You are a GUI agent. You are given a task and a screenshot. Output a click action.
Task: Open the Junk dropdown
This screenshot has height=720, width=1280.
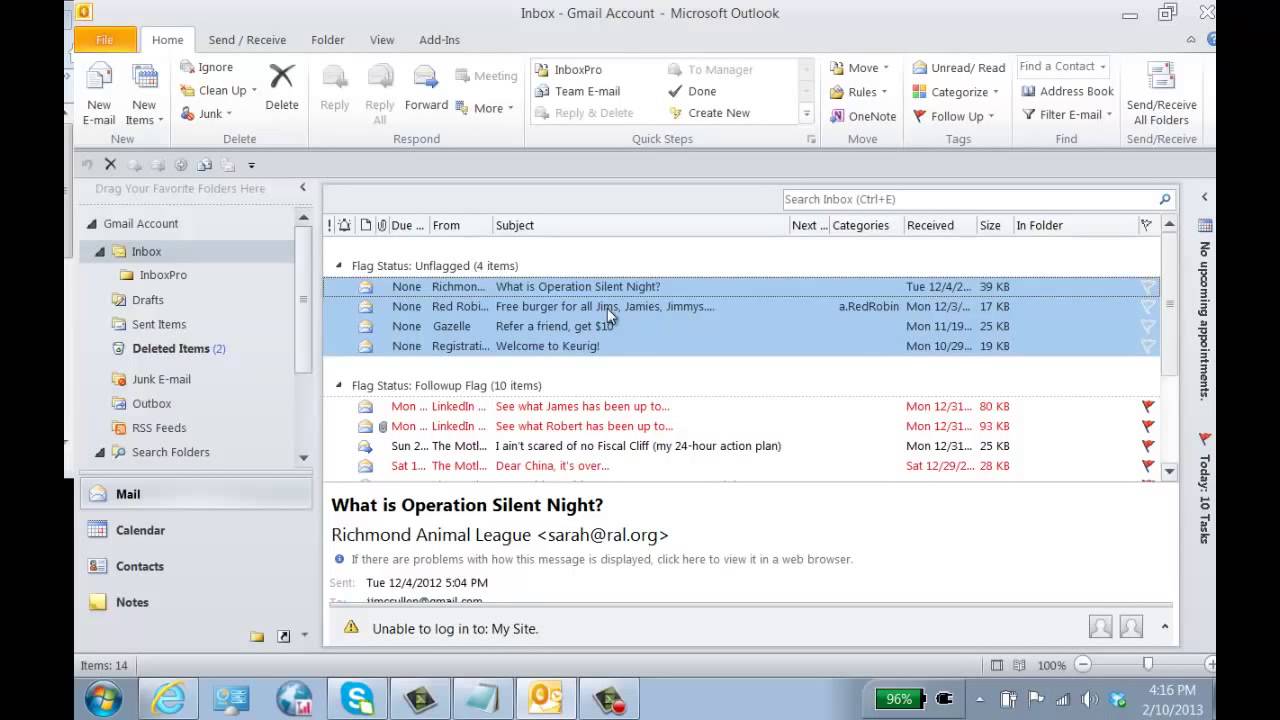pyautogui.click(x=206, y=114)
